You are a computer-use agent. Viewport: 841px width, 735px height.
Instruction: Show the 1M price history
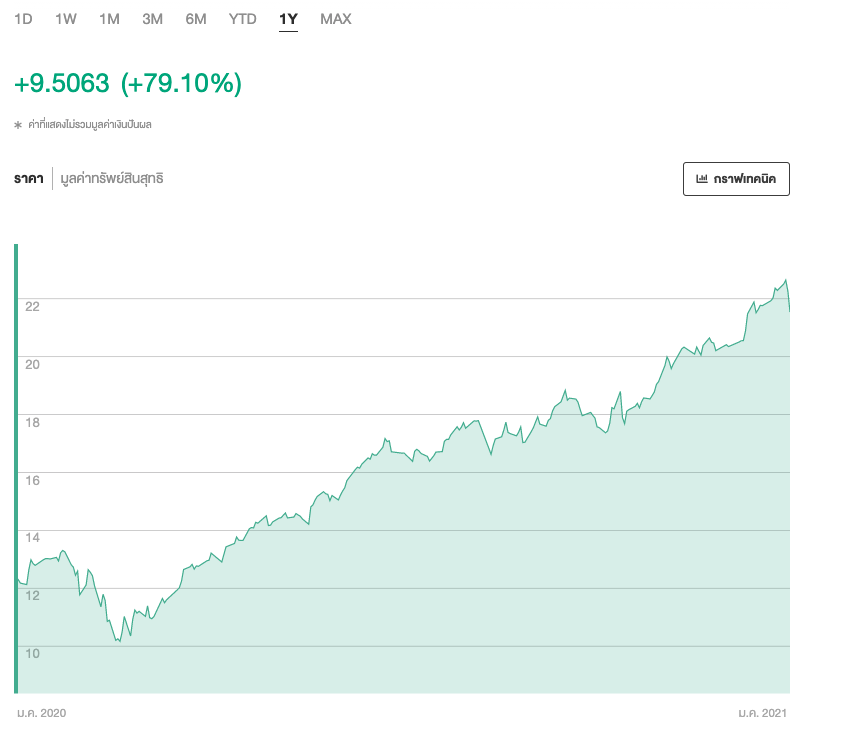109,19
